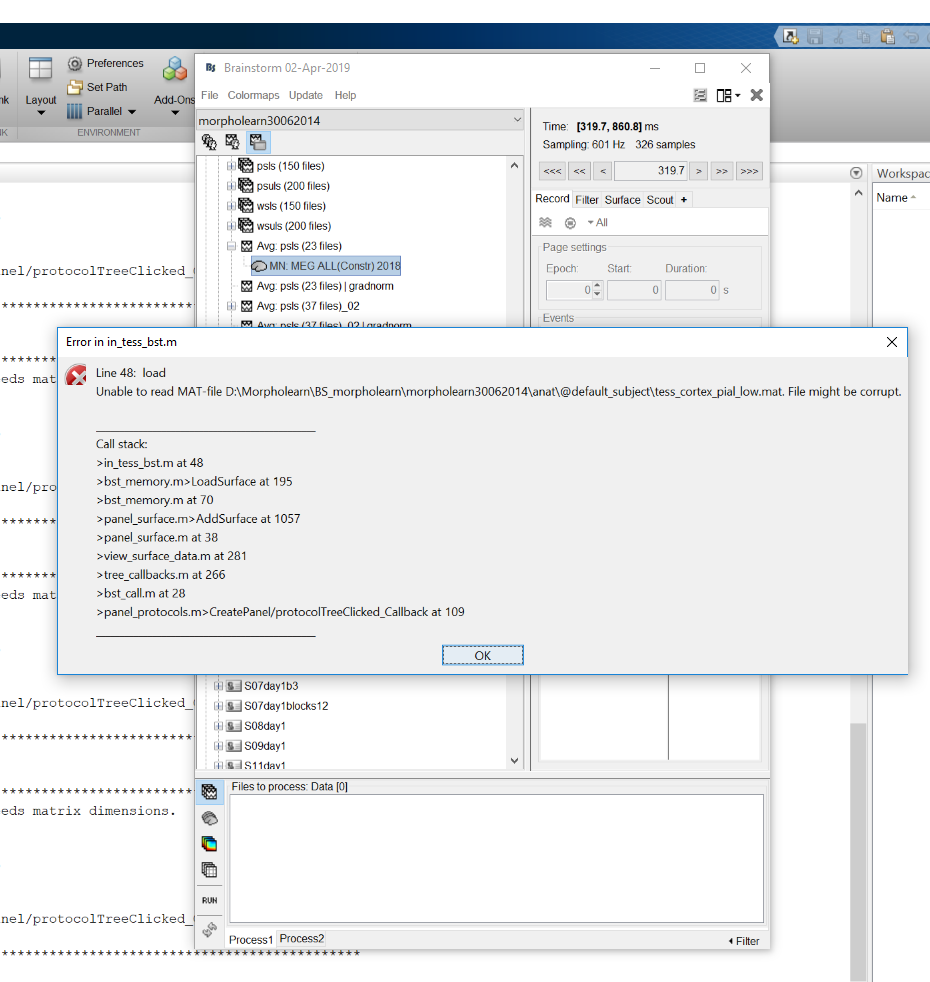Select process matrix type icon
The width and height of the screenshot is (930, 982).
pyautogui.click(x=209, y=870)
